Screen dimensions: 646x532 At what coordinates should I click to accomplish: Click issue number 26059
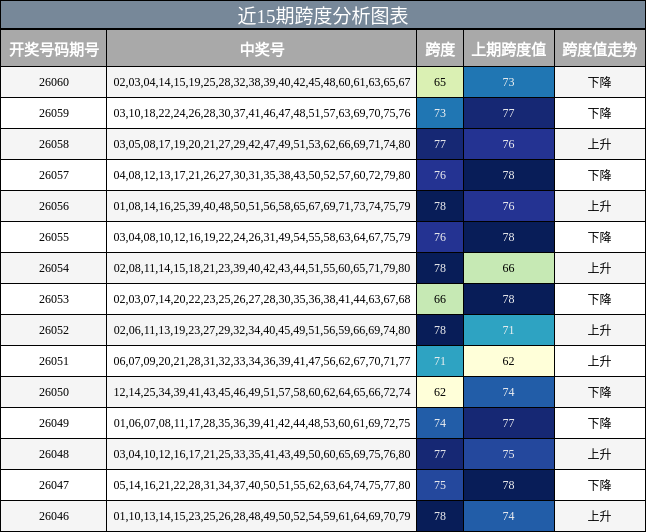tap(54, 113)
